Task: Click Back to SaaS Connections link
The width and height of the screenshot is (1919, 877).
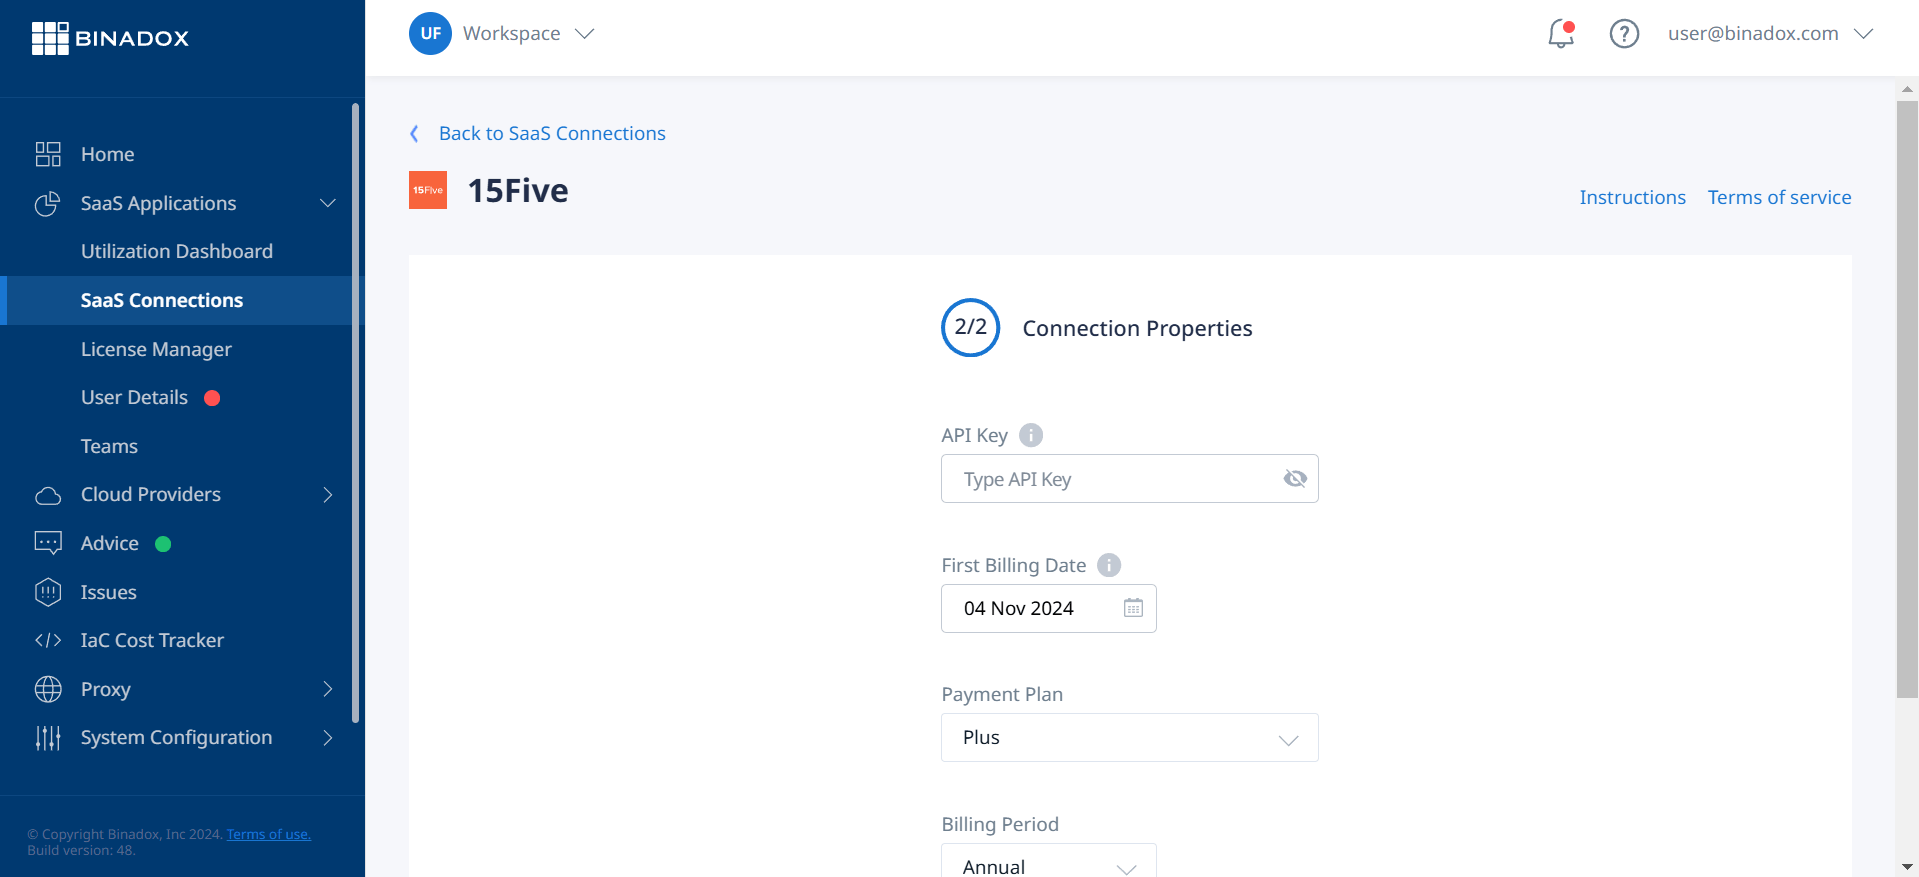Action: [x=552, y=134]
